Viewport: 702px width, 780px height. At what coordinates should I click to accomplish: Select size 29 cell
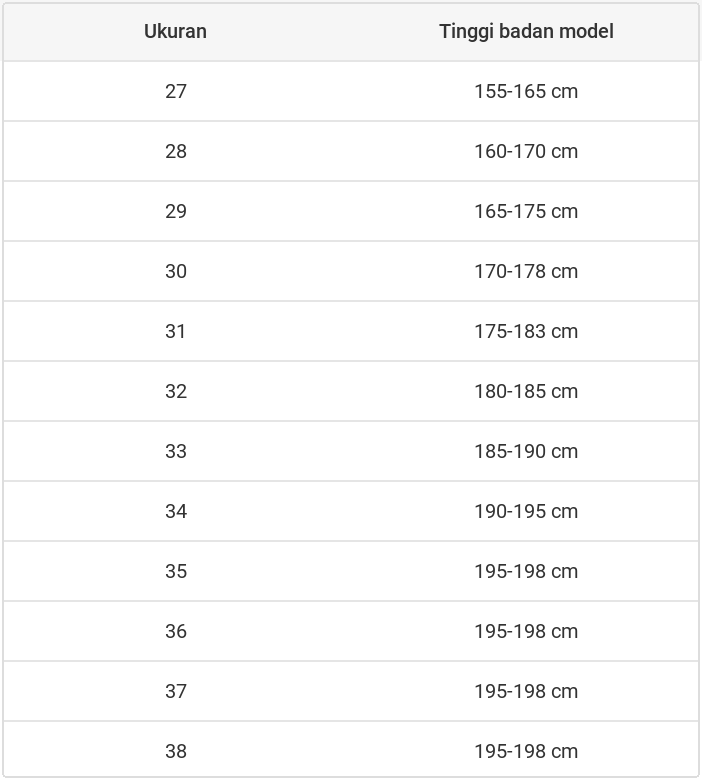[176, 211]
